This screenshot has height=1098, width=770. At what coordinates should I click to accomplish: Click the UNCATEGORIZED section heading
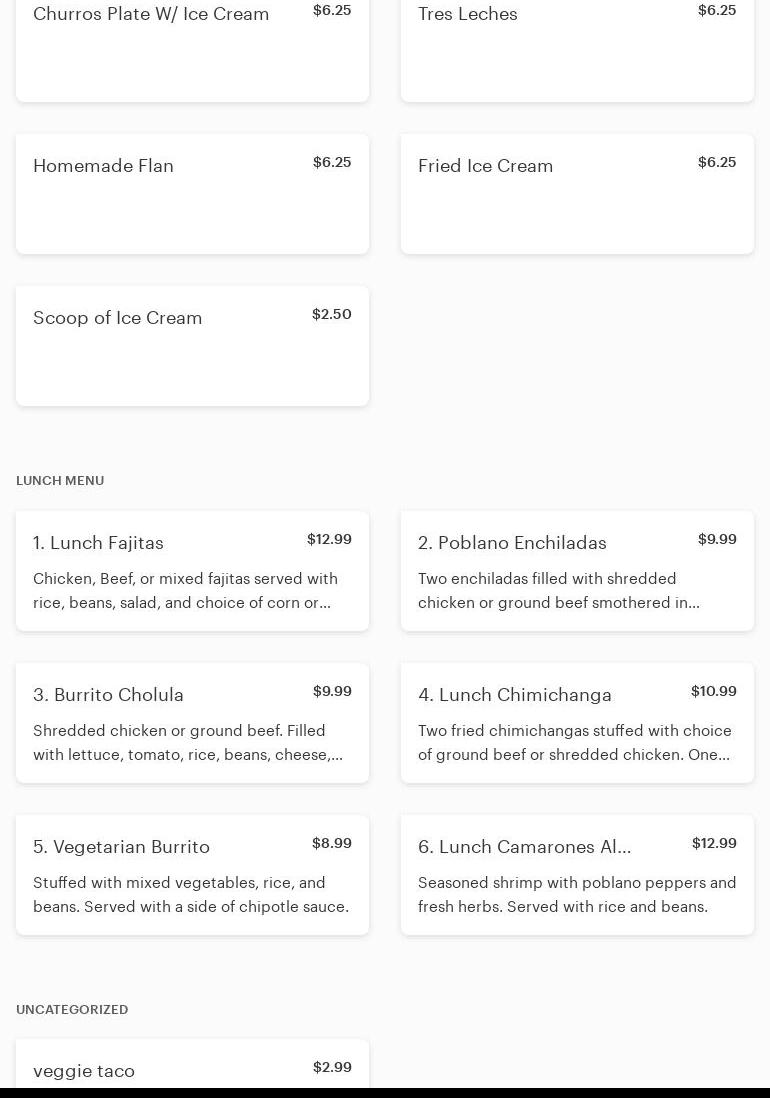pyautogui.click(x=72, y=1010)
